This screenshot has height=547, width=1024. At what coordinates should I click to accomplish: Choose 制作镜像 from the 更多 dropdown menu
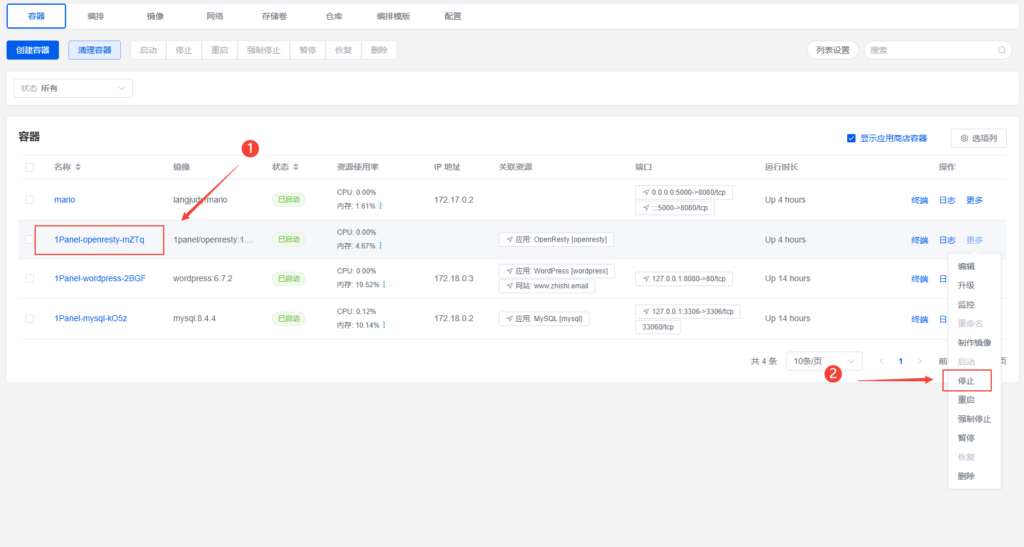(974, 343)
